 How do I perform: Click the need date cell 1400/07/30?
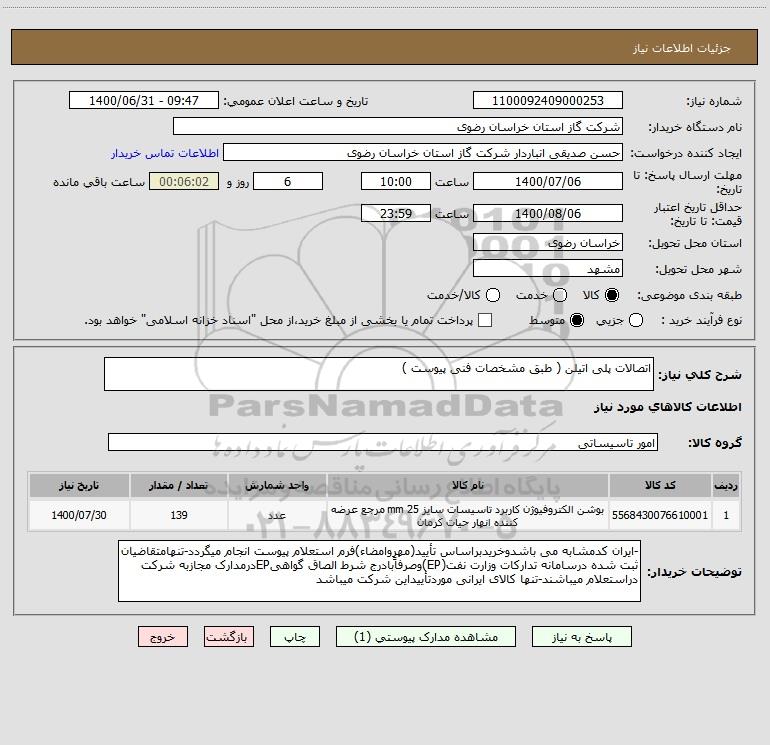[x=79, y=515]
